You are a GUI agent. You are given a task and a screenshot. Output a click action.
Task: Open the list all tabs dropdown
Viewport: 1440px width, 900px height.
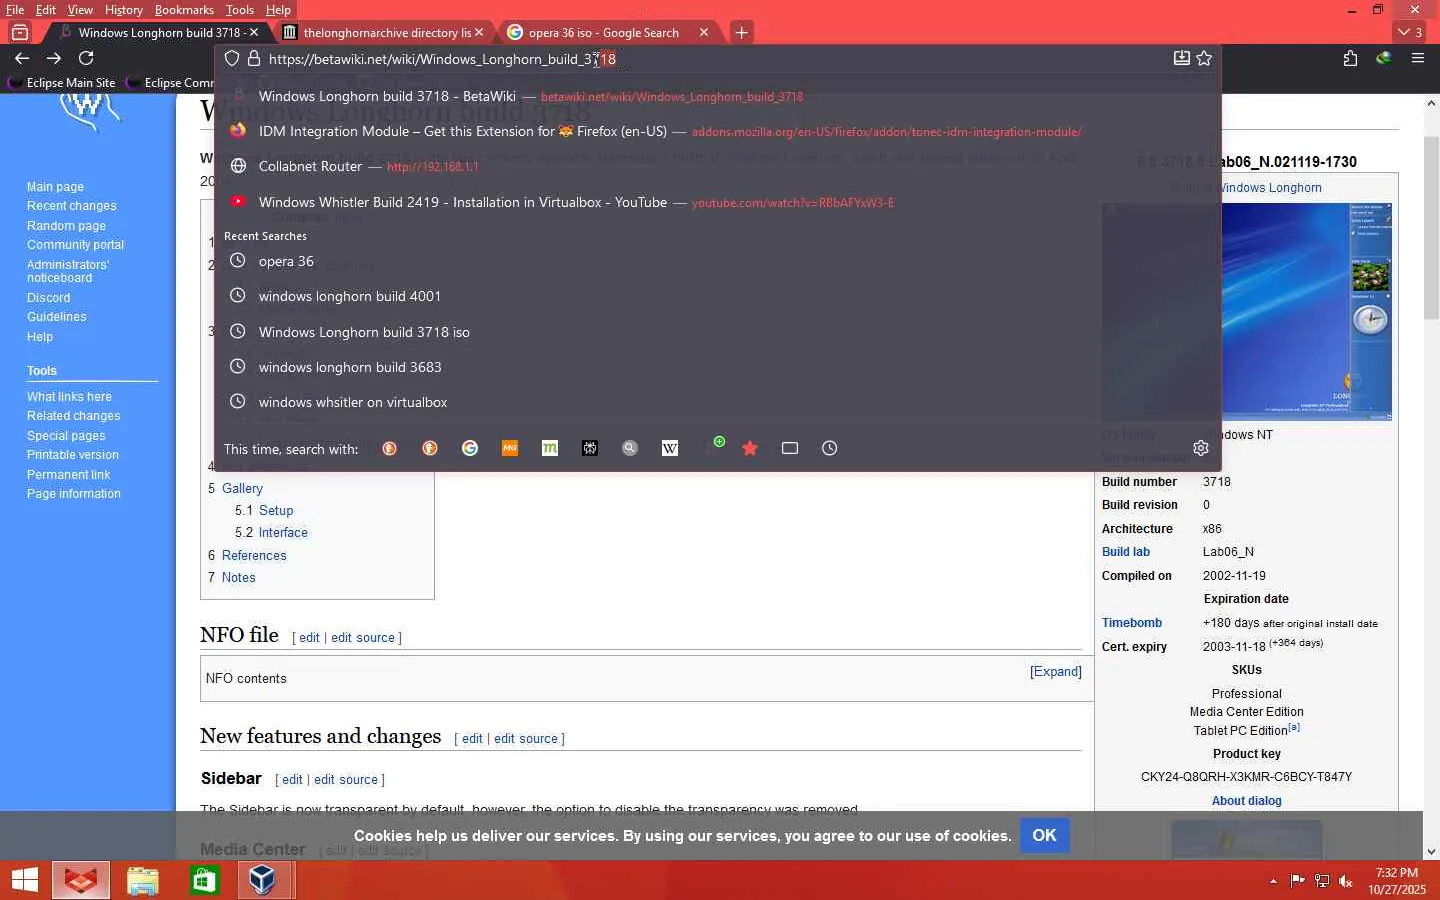1411,32
